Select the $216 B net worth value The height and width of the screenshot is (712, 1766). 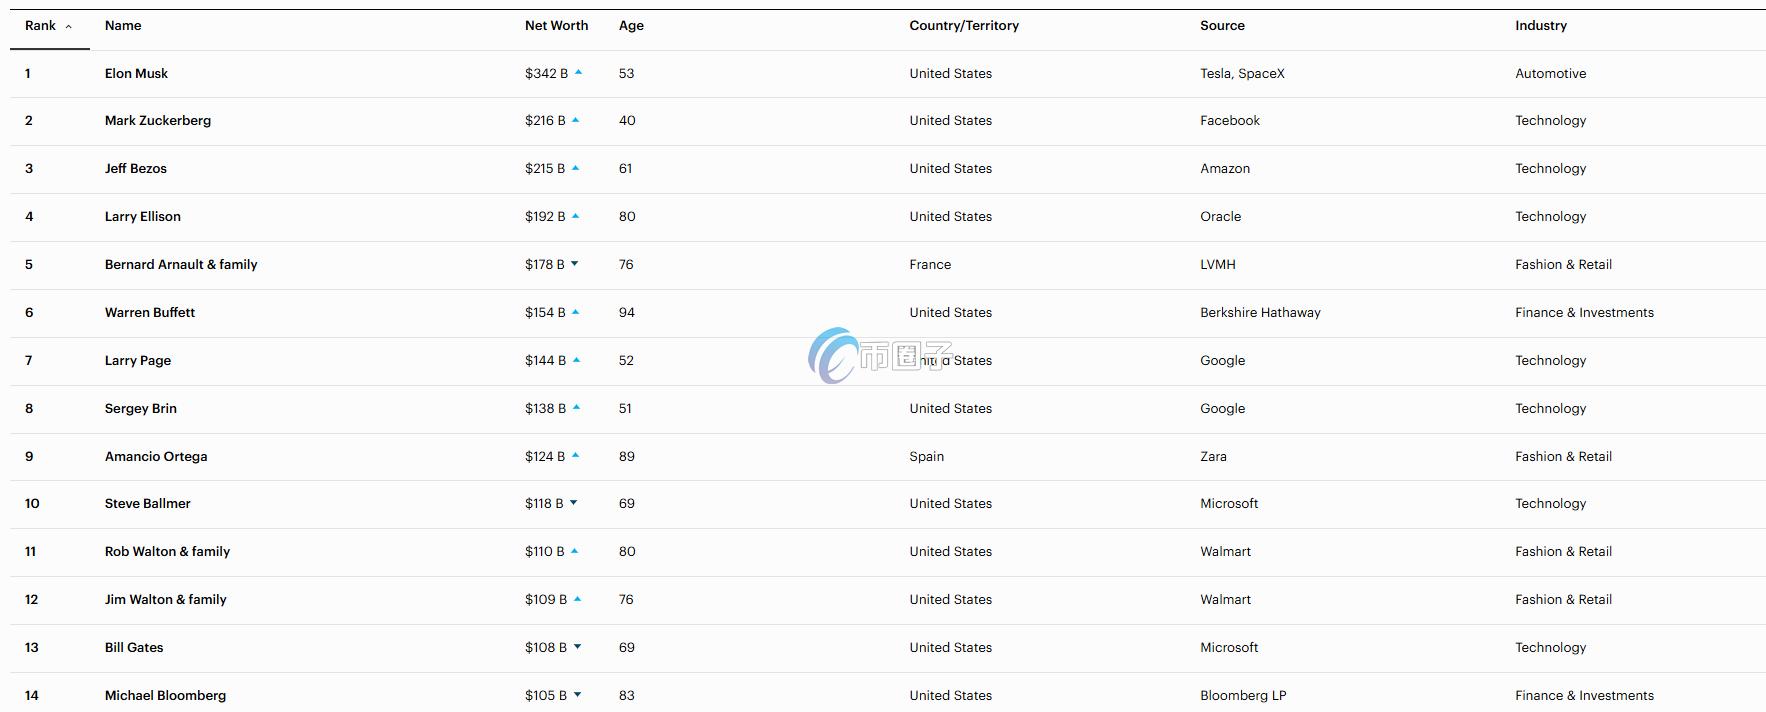pos(545,121)
